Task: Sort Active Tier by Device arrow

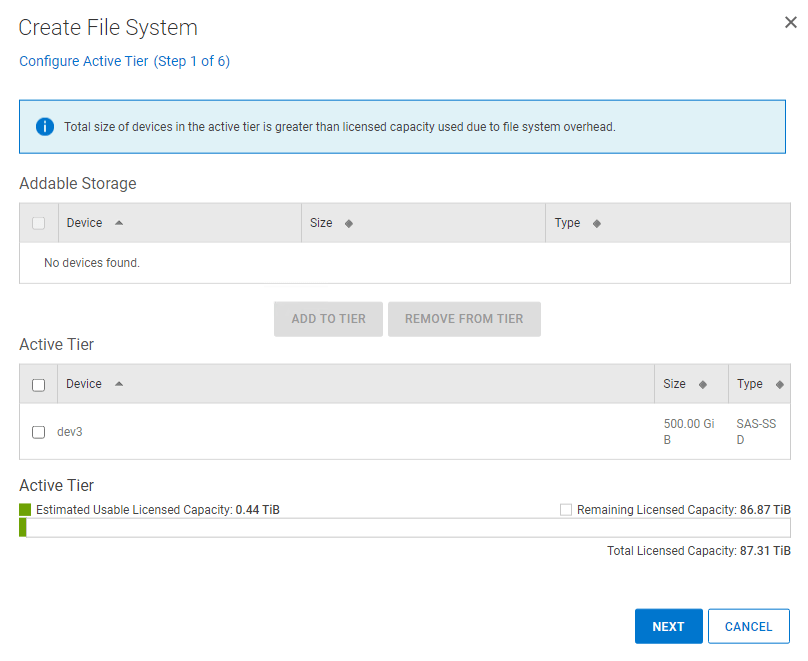Action: (119, 384)
